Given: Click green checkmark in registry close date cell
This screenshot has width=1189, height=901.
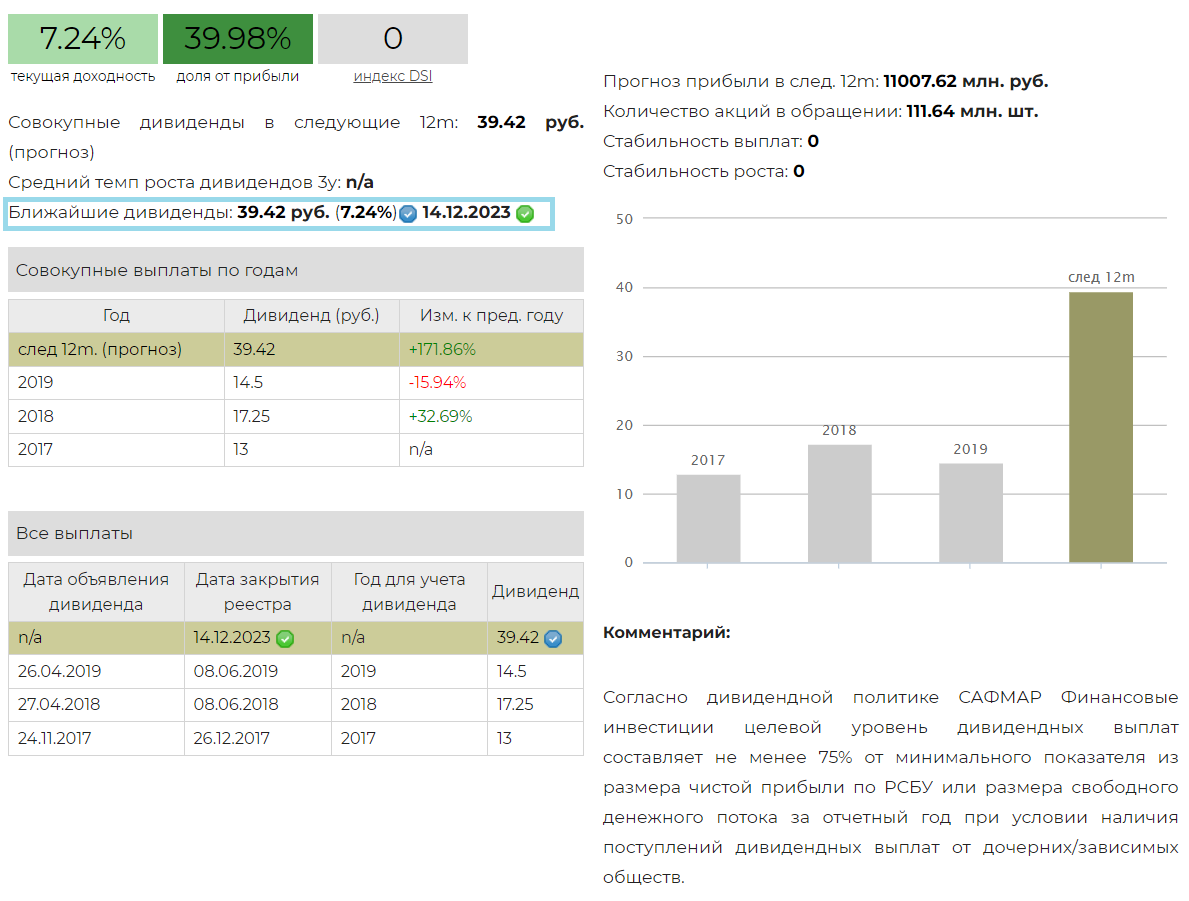Looking at the screenshot, I should [x=285, y=638].
